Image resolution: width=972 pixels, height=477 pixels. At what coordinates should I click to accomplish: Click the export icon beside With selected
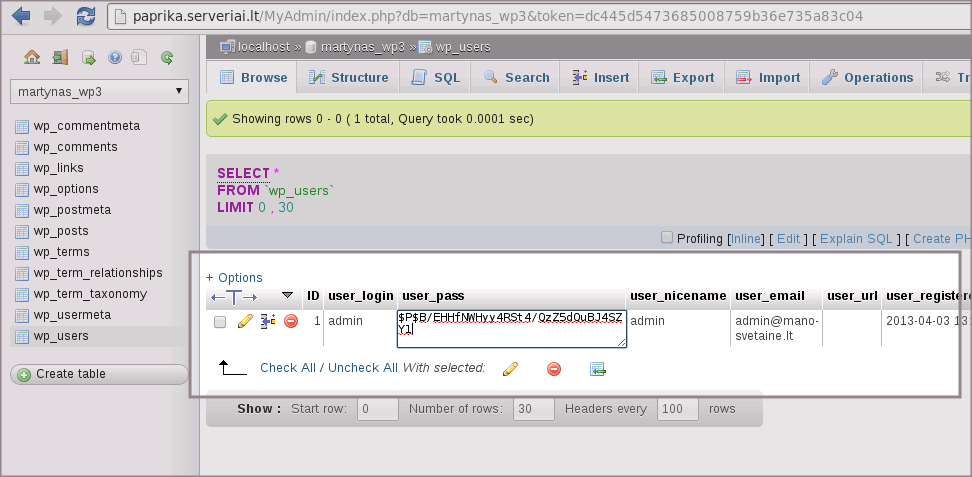point(598,369)
